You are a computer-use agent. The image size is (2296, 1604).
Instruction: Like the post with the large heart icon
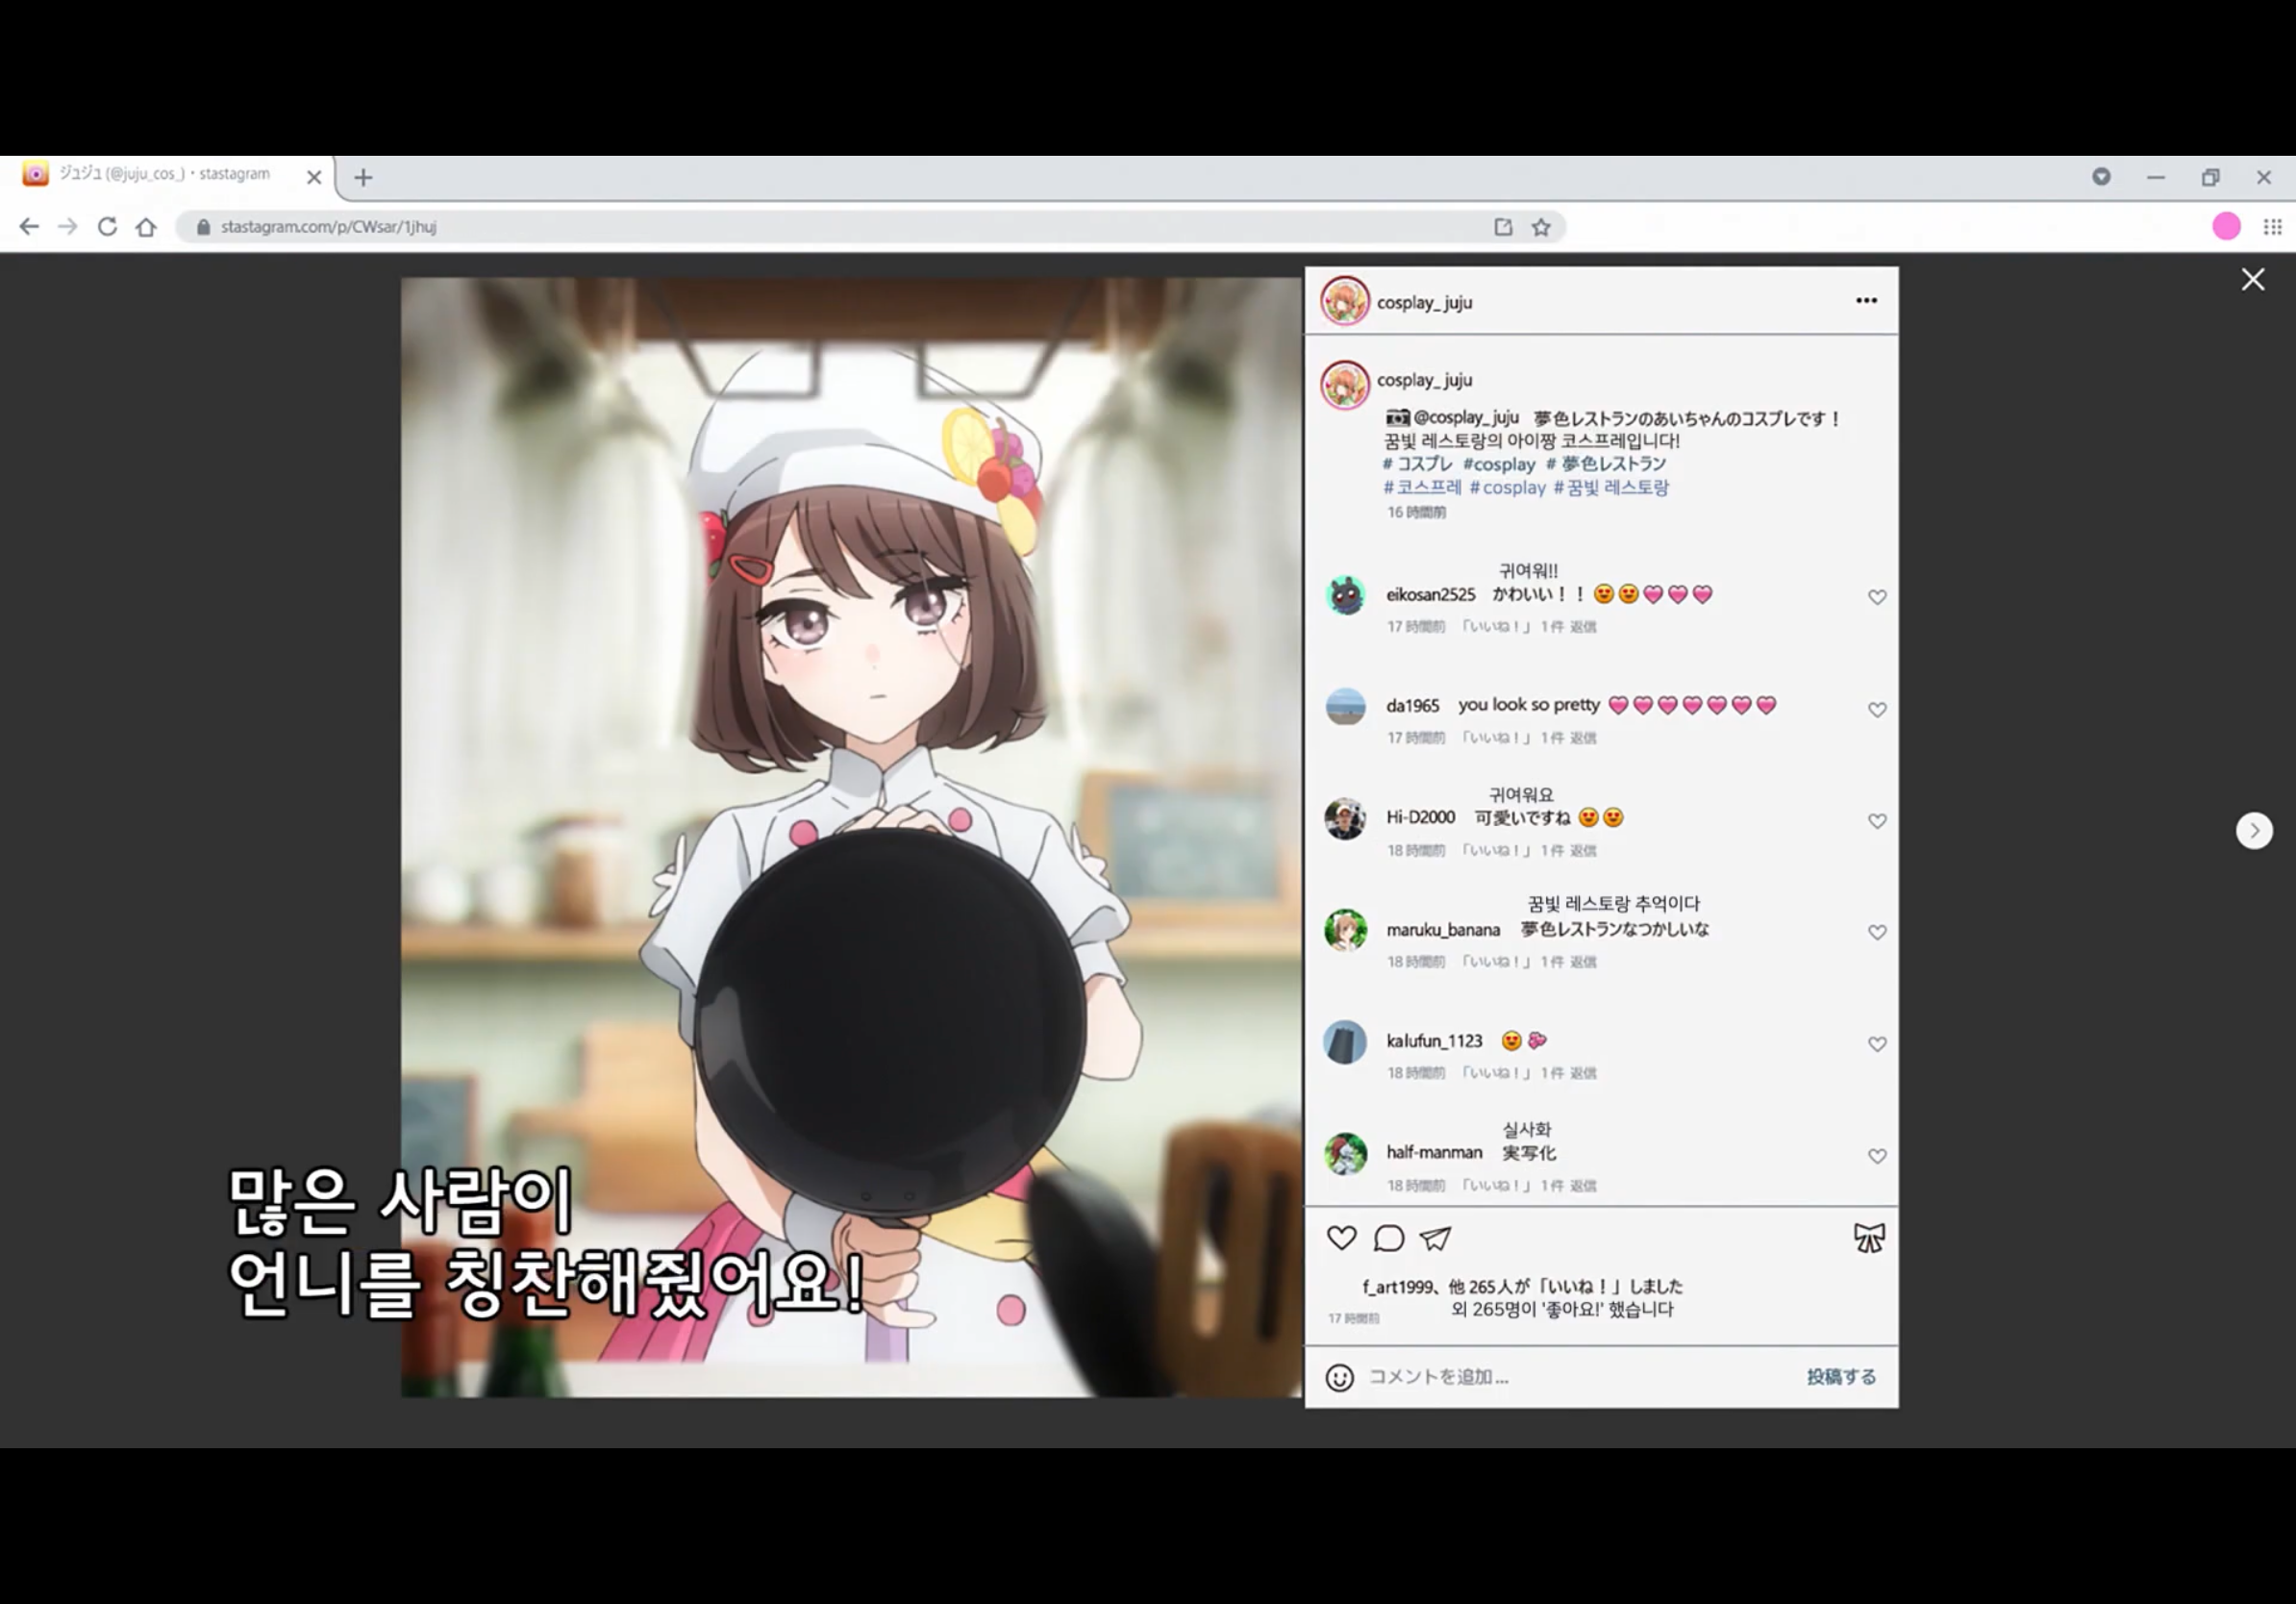(1341, 1238)
